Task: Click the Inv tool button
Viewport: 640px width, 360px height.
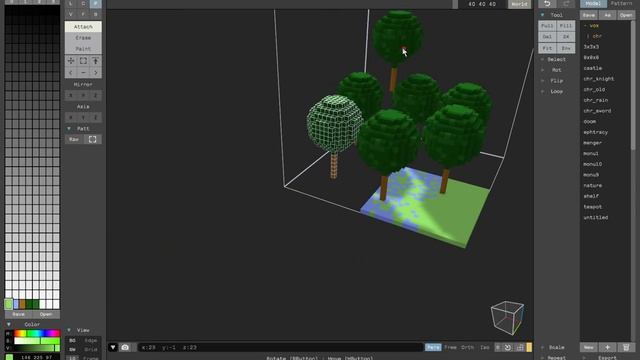Action: (566, 48)
